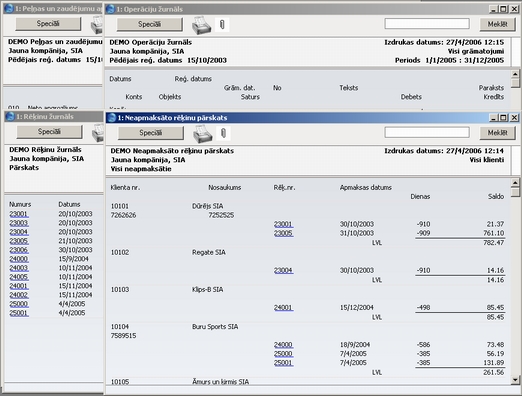Select client name Regate SIA
This screenshot has height=396, width=522.
pos(209,252)
